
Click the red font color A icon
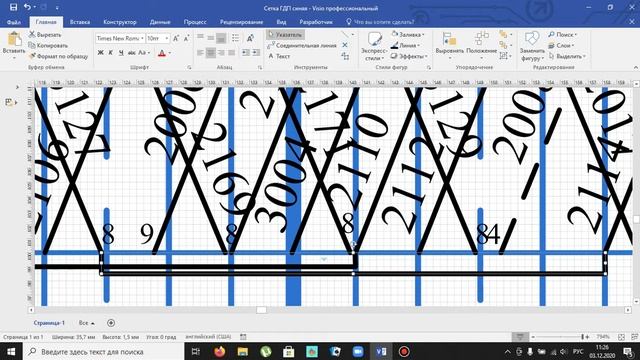click(162, 53)
